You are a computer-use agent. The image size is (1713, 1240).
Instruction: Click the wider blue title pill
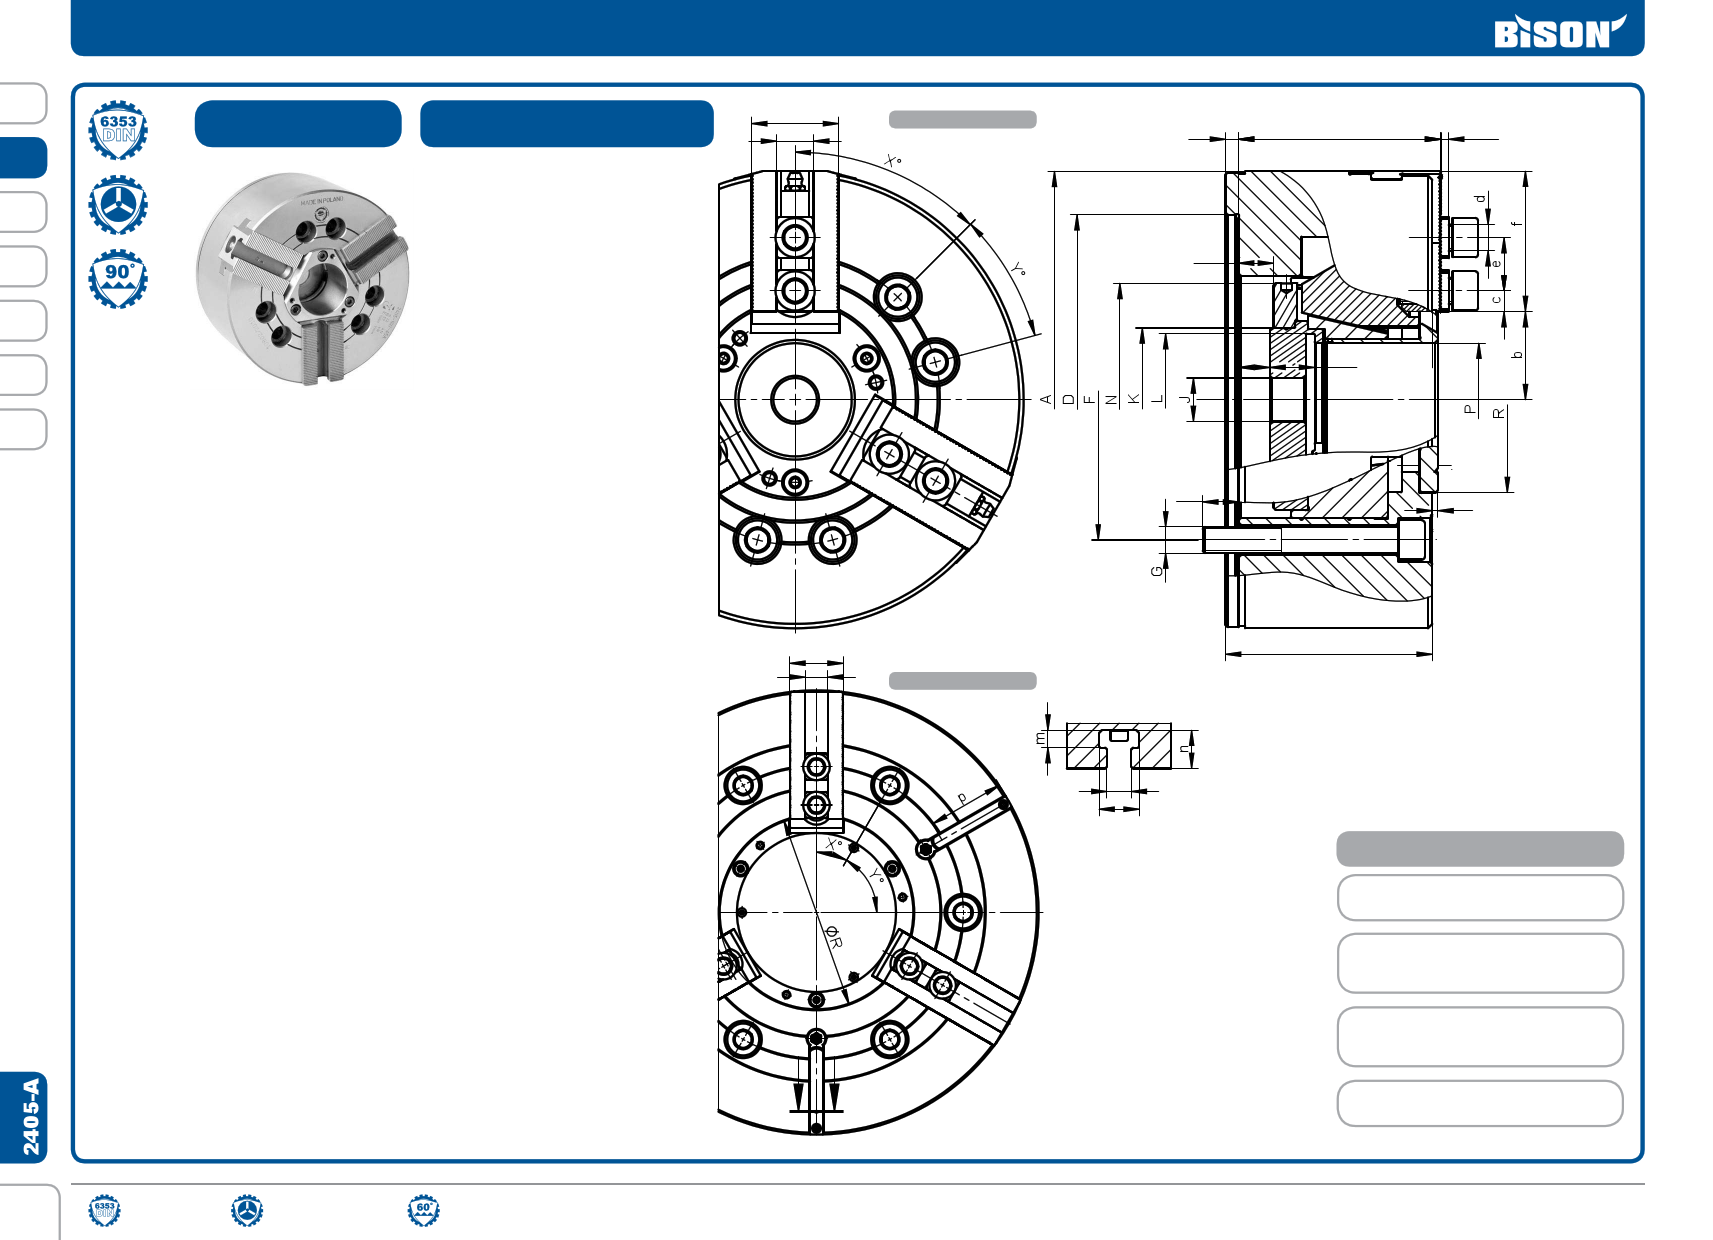tap(566, 124)
